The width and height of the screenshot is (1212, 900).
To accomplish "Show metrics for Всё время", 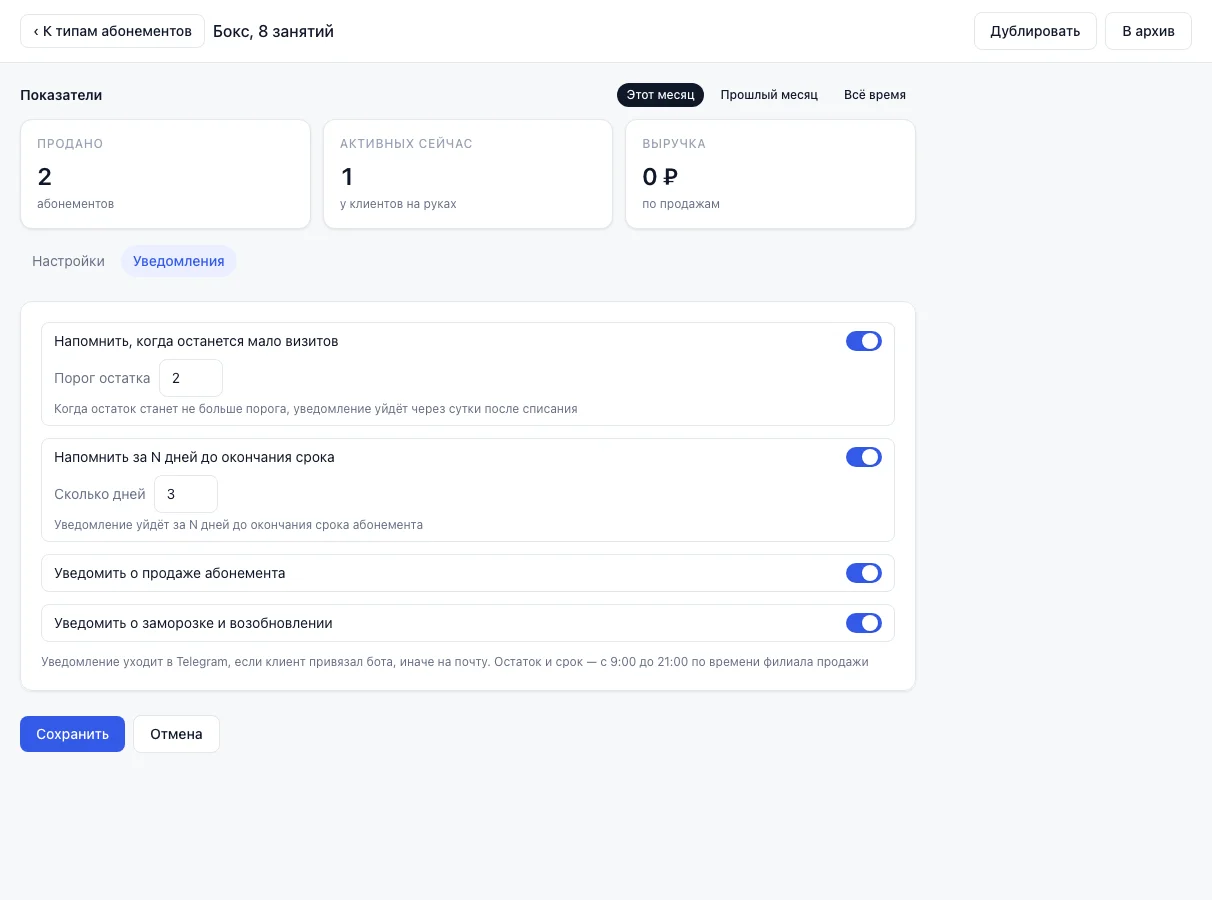I will 875,95.
